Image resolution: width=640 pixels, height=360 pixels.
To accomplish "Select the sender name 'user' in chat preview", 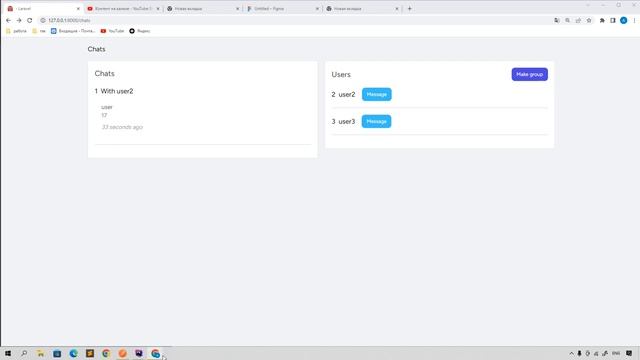I will (107, 107).
